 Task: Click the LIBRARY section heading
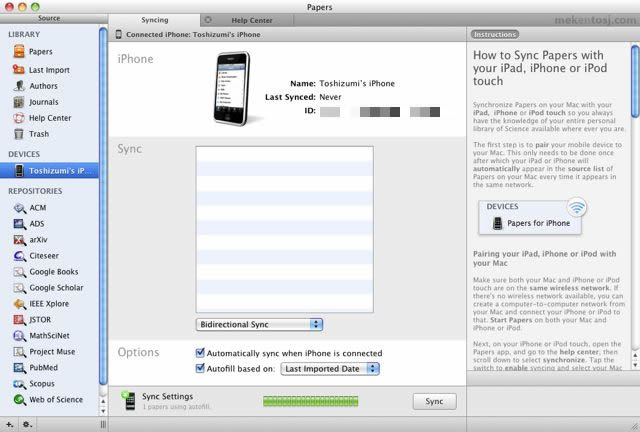tap(24, 35)
